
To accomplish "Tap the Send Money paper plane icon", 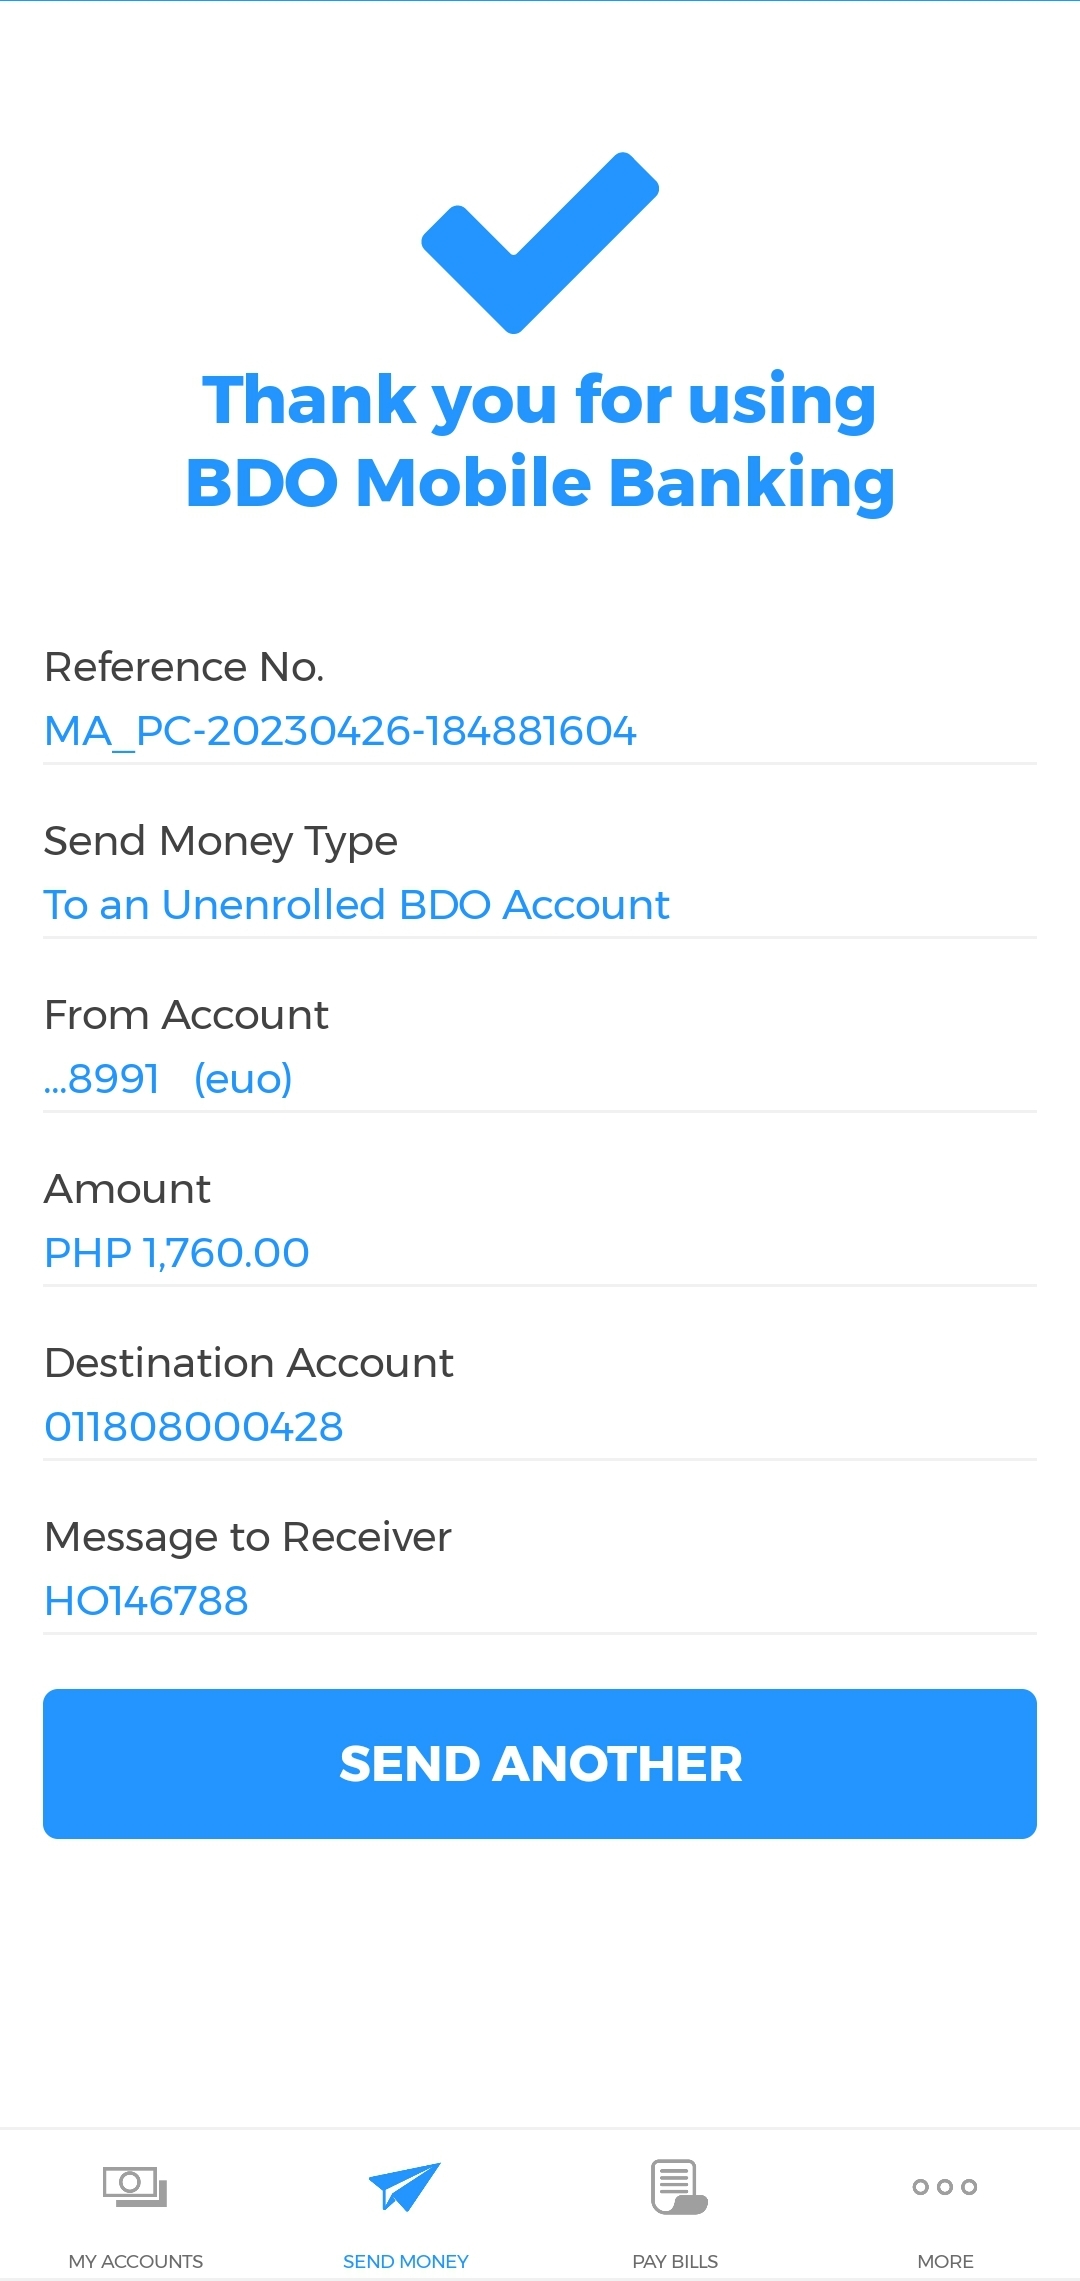I will coord(404,2186).
